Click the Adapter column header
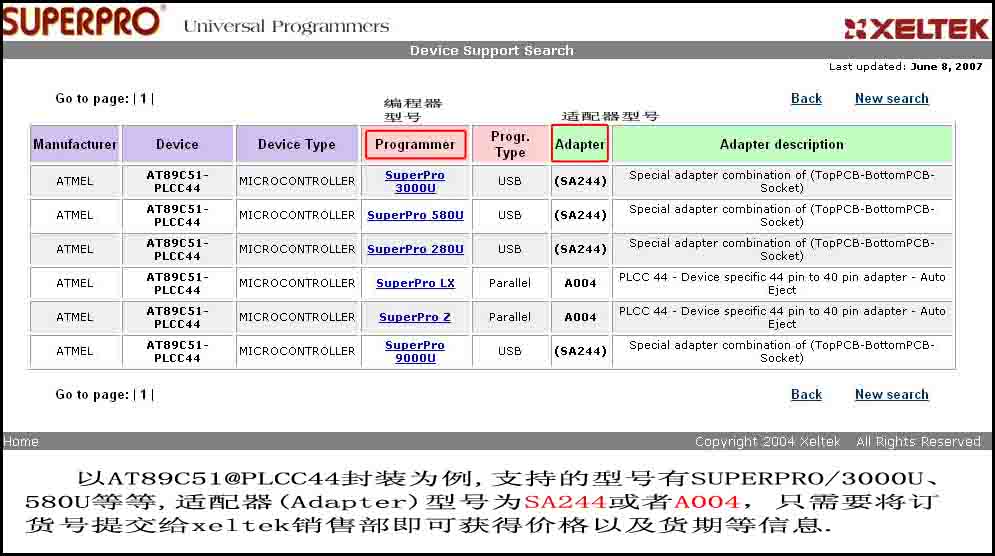This screenshot has width=995, height=556. tap(580, 144)
